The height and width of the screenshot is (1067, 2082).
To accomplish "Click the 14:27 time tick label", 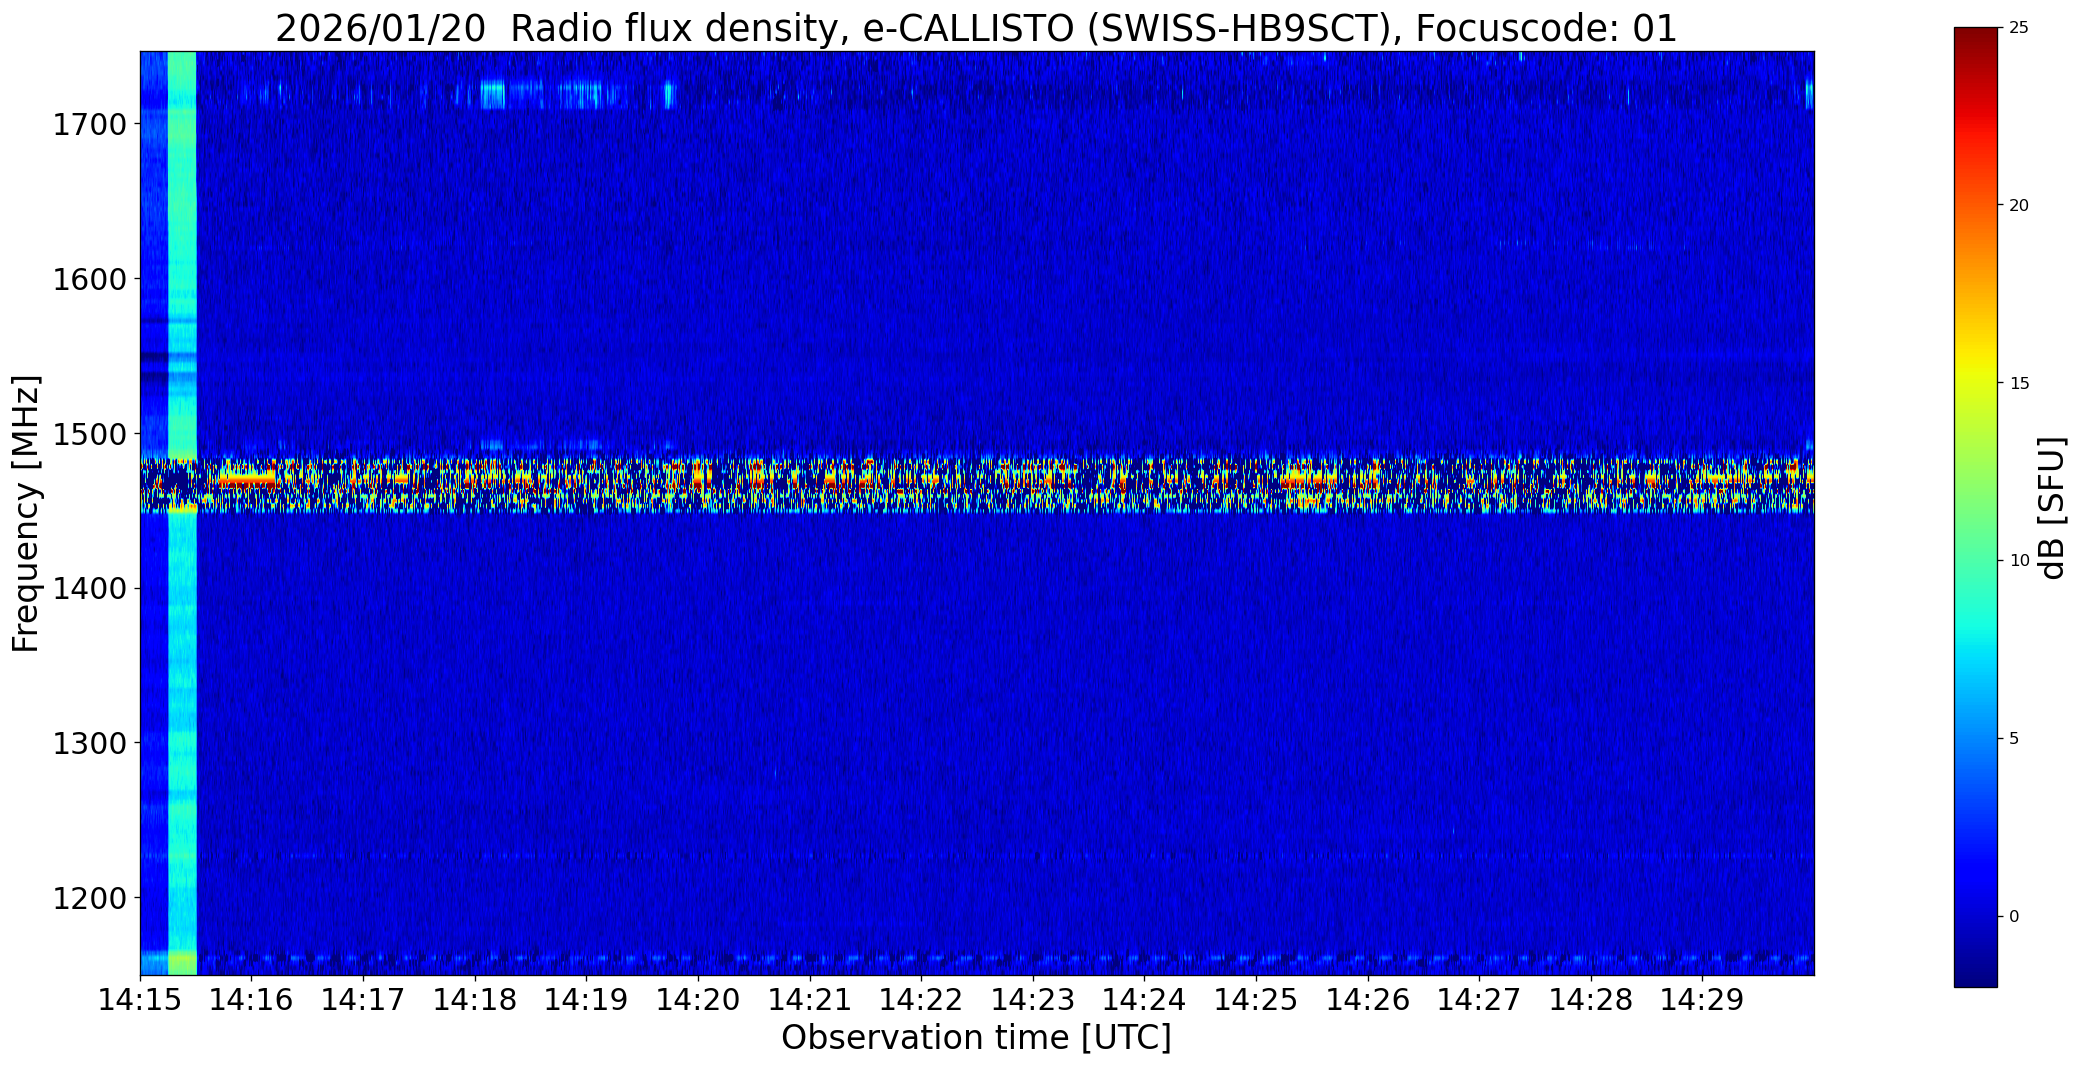I will point(1480,1000).
